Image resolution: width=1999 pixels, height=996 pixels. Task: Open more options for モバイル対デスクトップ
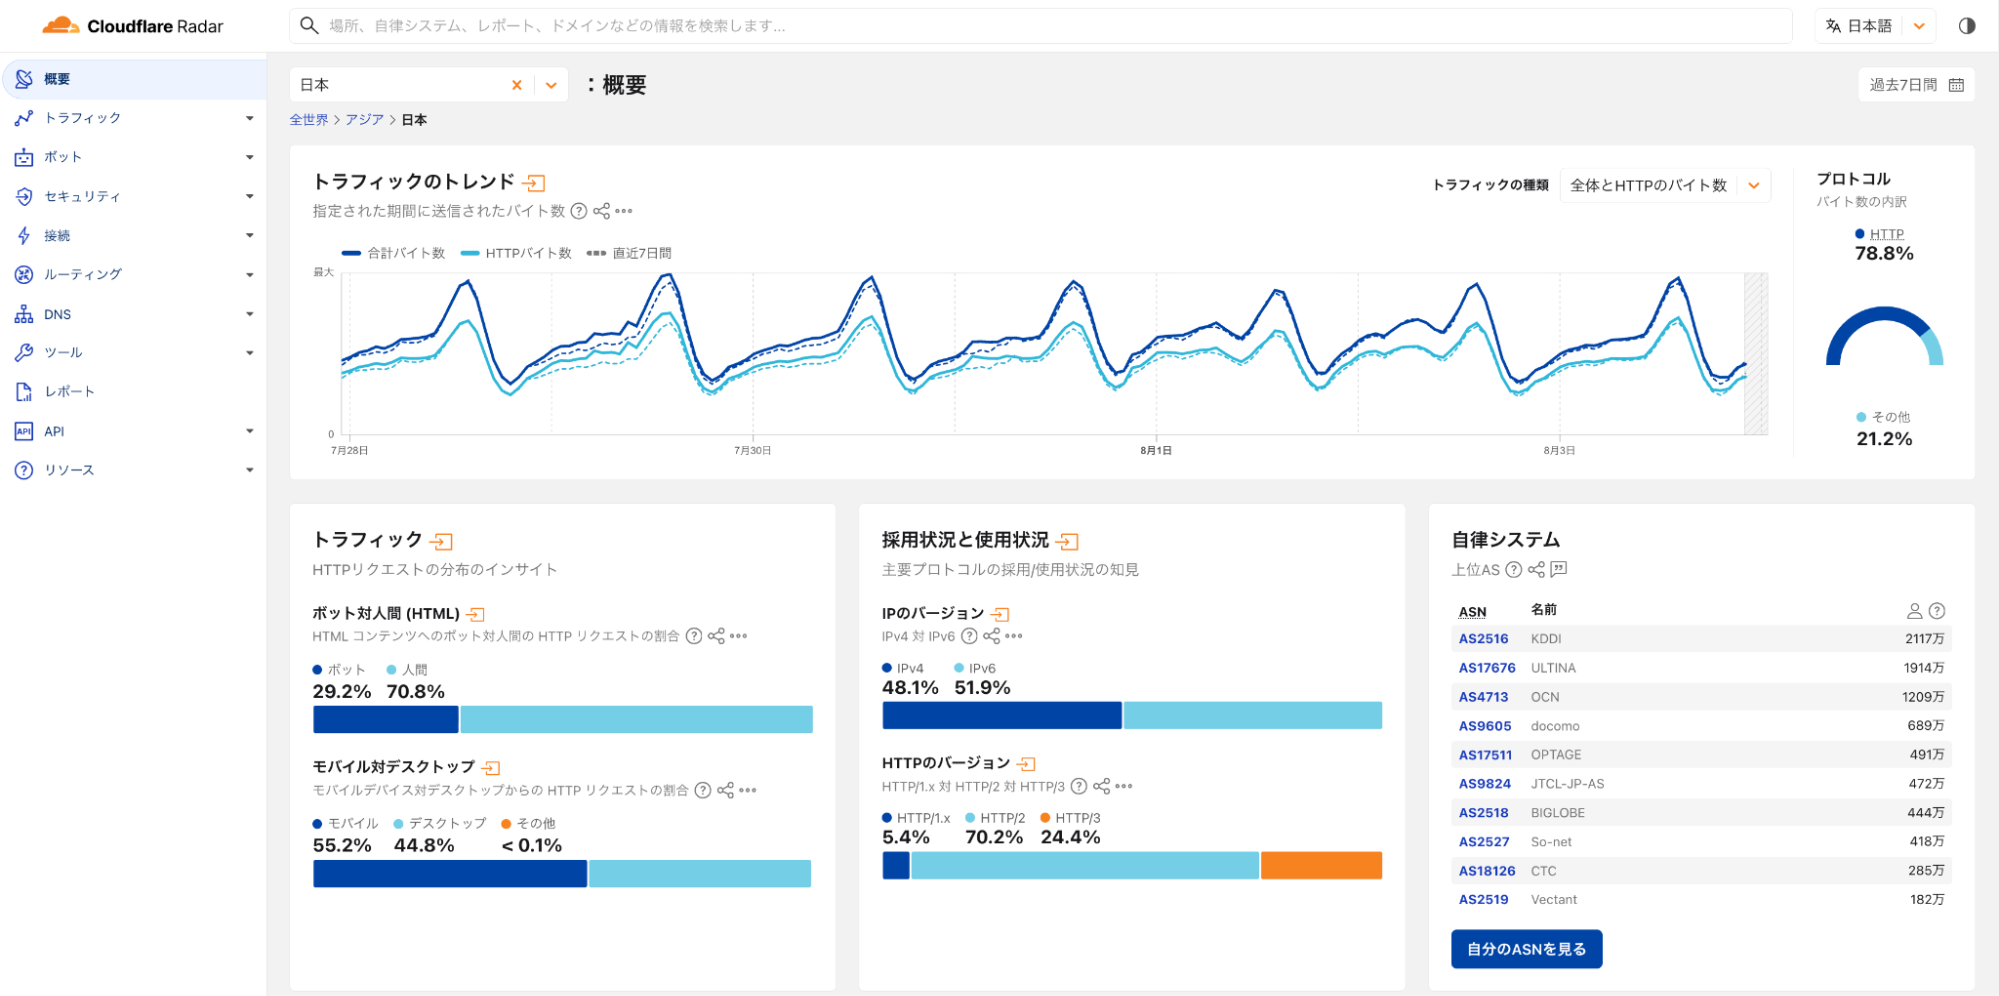pos(748,790)
